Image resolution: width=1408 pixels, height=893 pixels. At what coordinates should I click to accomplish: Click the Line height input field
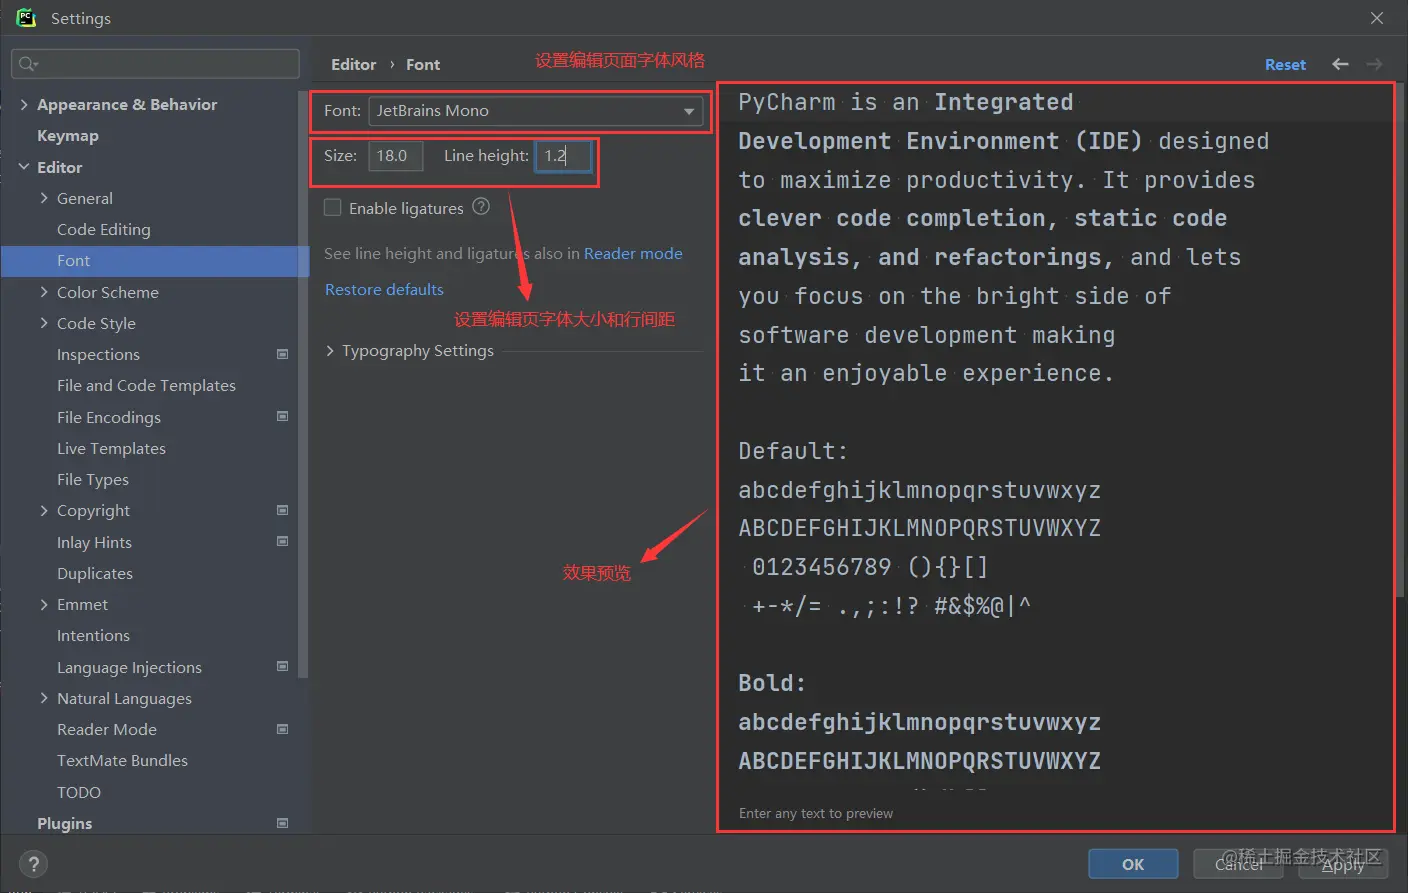click(563, 156)
